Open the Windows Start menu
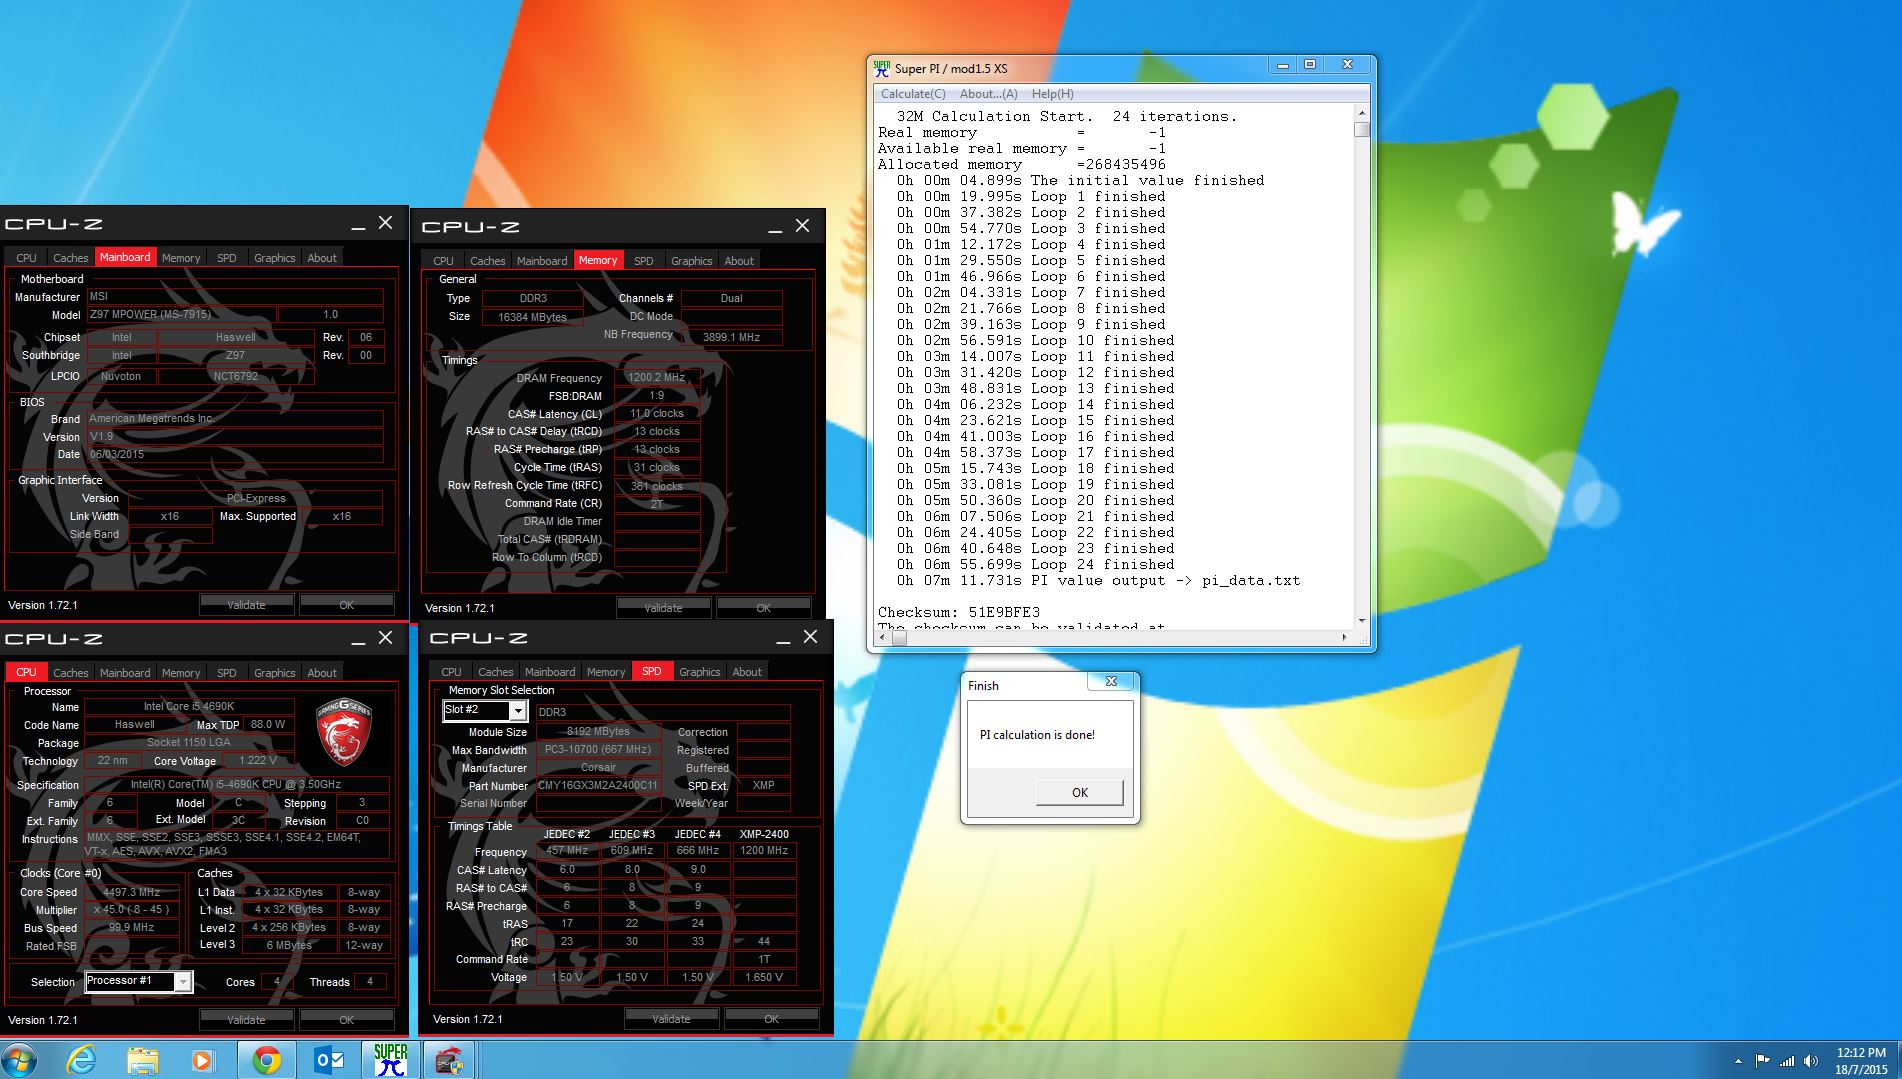 (x=20, y=1060)
